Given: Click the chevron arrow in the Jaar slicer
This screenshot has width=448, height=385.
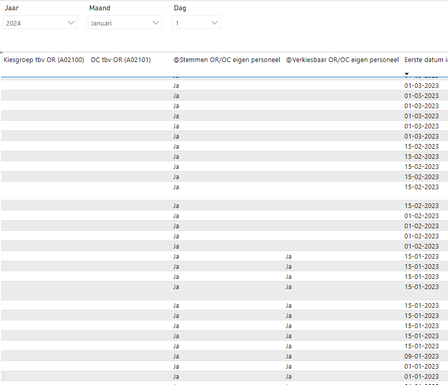Looking at the screenshot, I should click(x=71, y=23).
